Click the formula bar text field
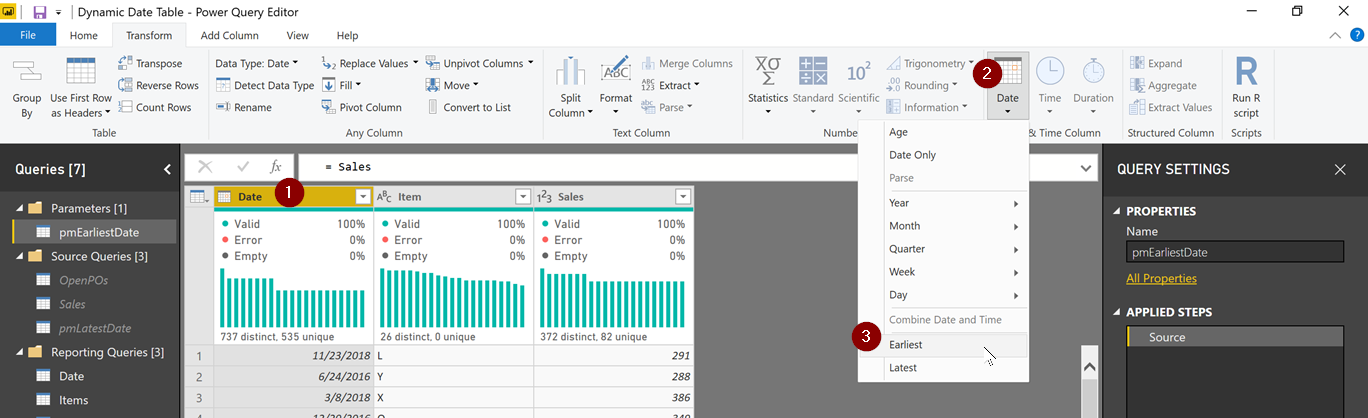 686,167
